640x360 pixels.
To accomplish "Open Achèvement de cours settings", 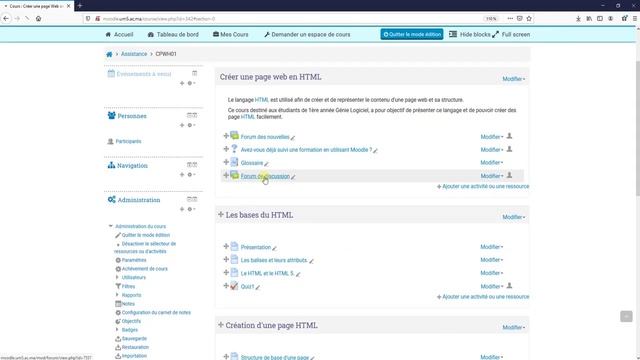I will [144, 269].
